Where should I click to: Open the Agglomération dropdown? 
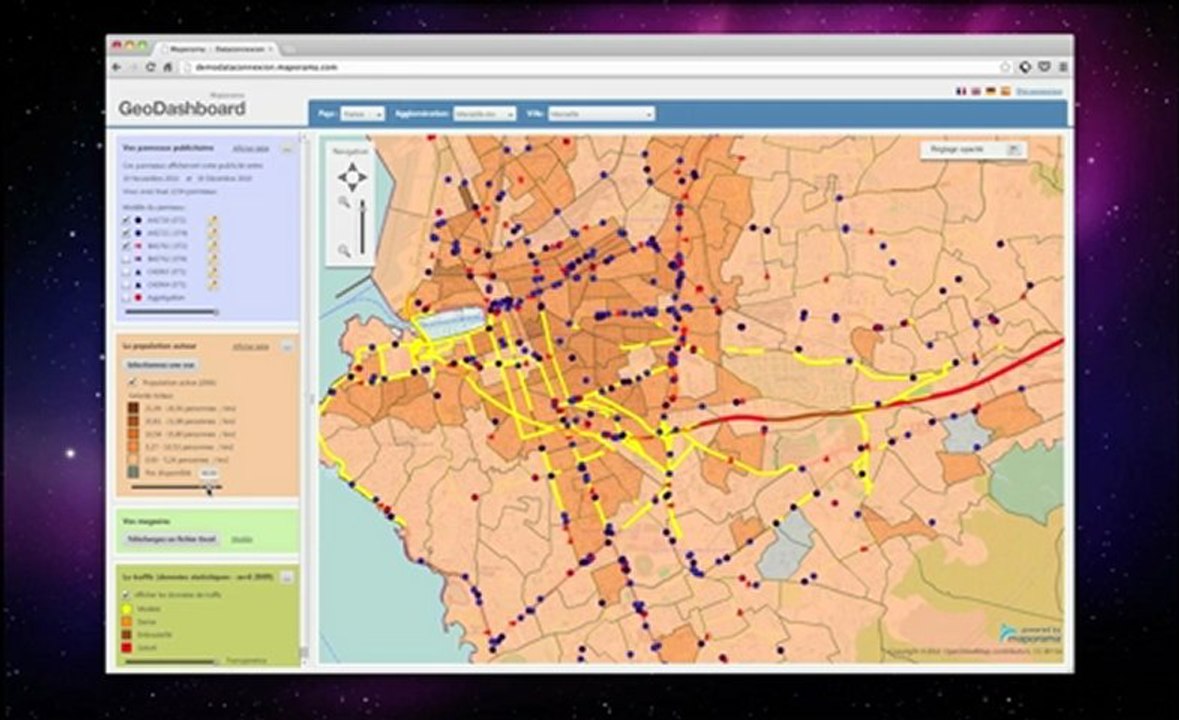click(x=484, y=113)
